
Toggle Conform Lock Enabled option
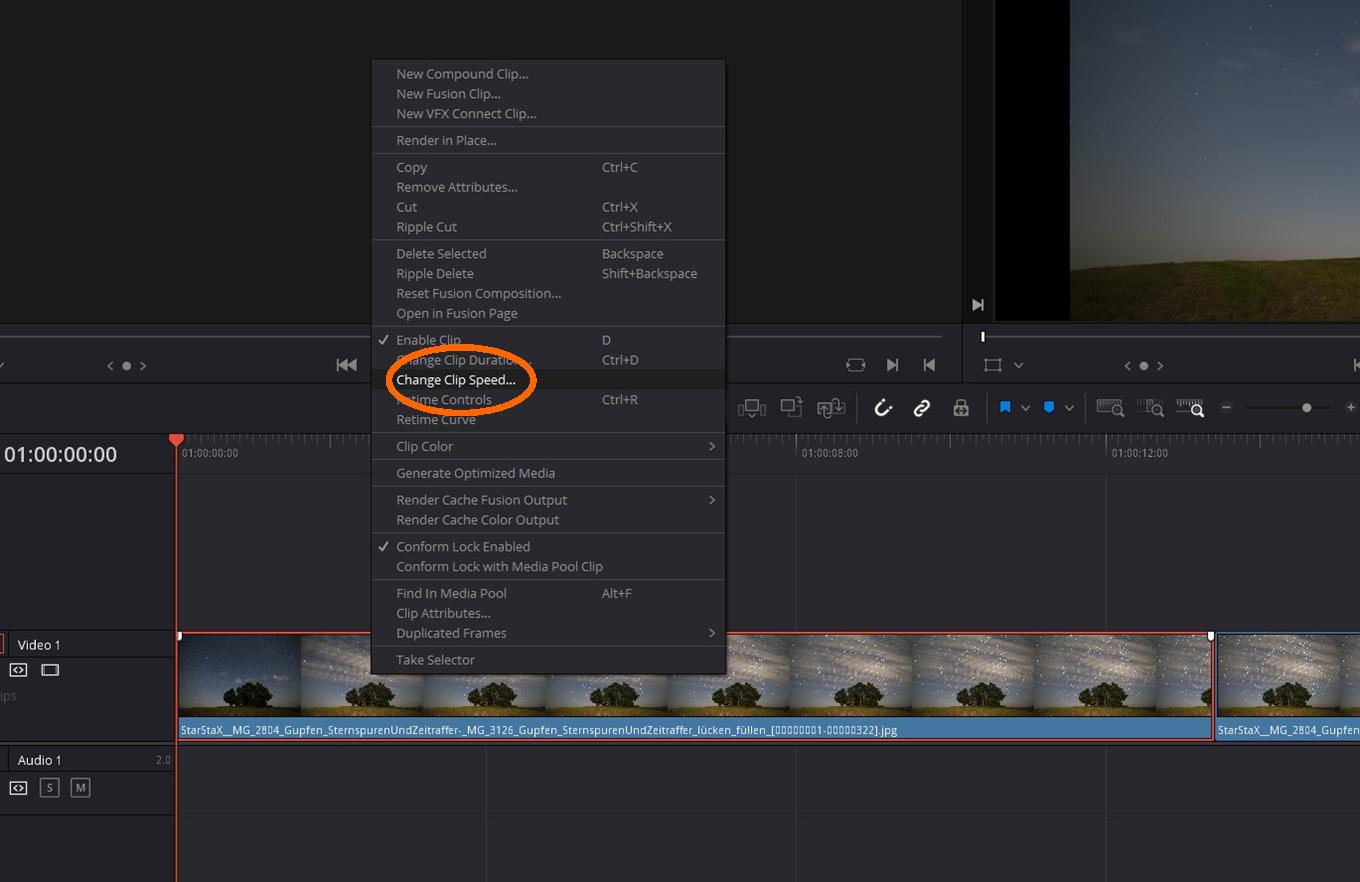point(462,547)
